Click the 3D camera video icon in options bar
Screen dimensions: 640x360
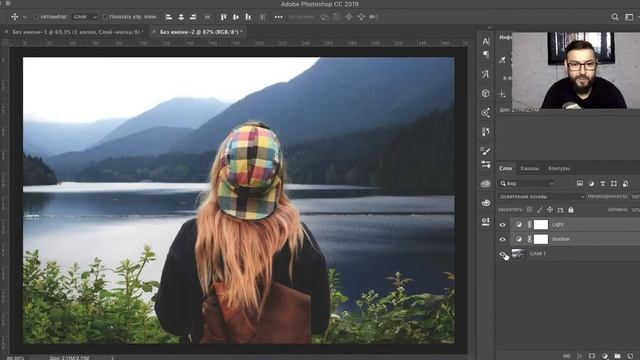click(x=373, y=17)
